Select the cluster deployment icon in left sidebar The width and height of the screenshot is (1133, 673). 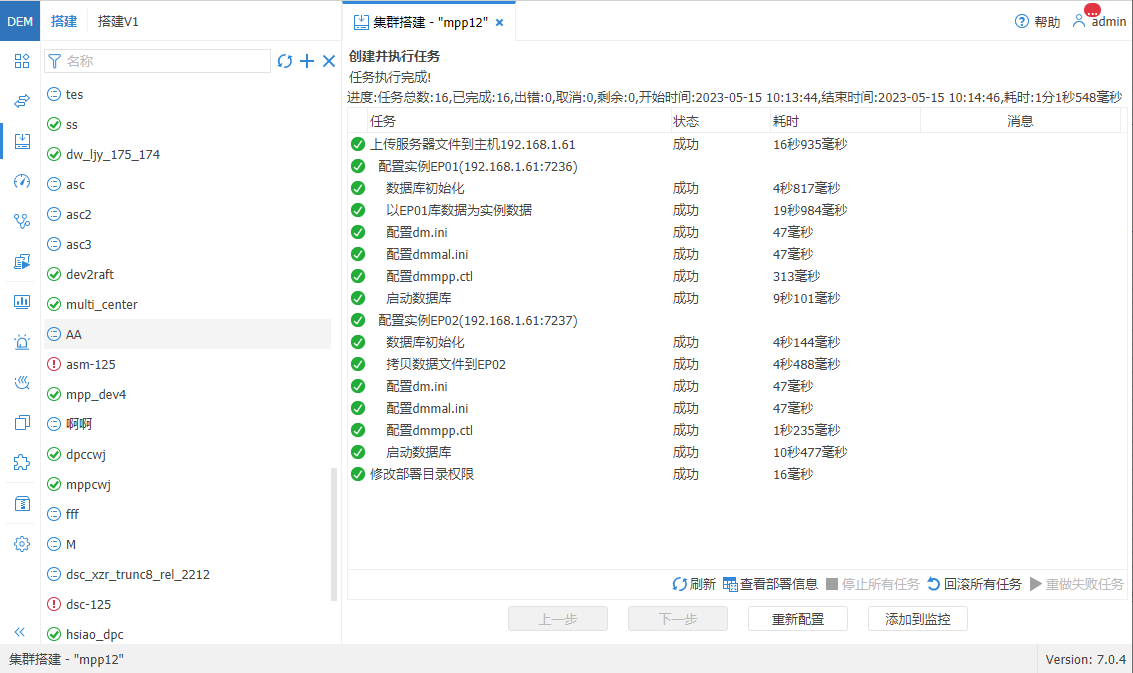click(x=21, y=141)
